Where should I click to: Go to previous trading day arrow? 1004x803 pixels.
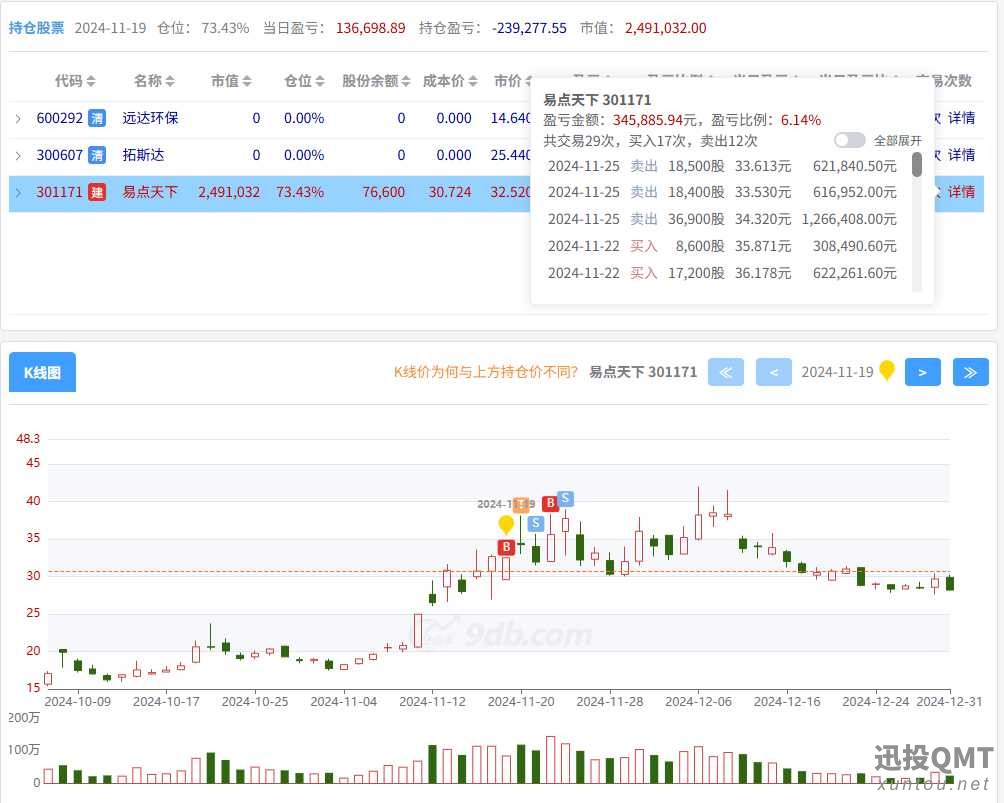coord(773,372)
